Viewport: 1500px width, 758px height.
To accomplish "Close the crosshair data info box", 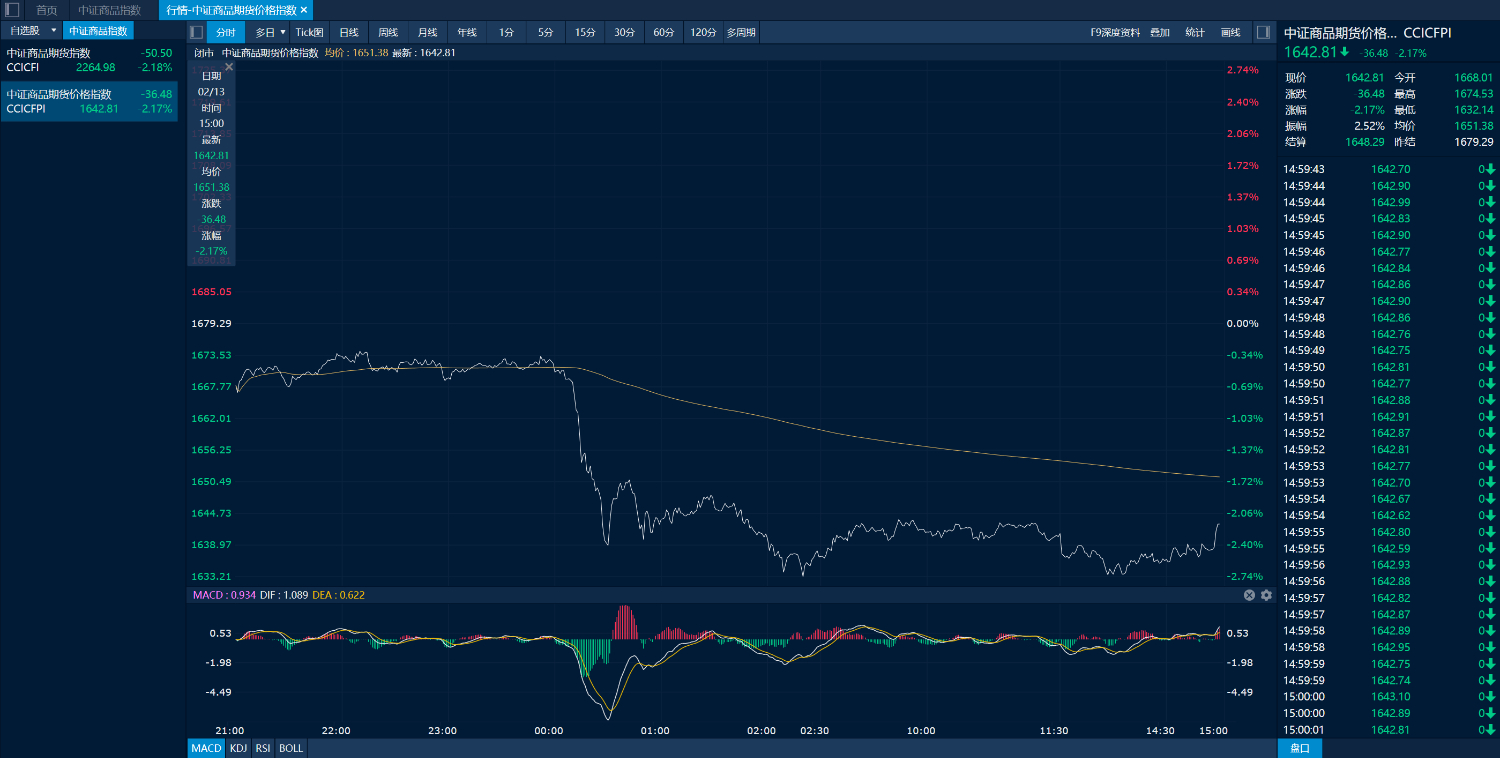I will [x=228, y=67].
